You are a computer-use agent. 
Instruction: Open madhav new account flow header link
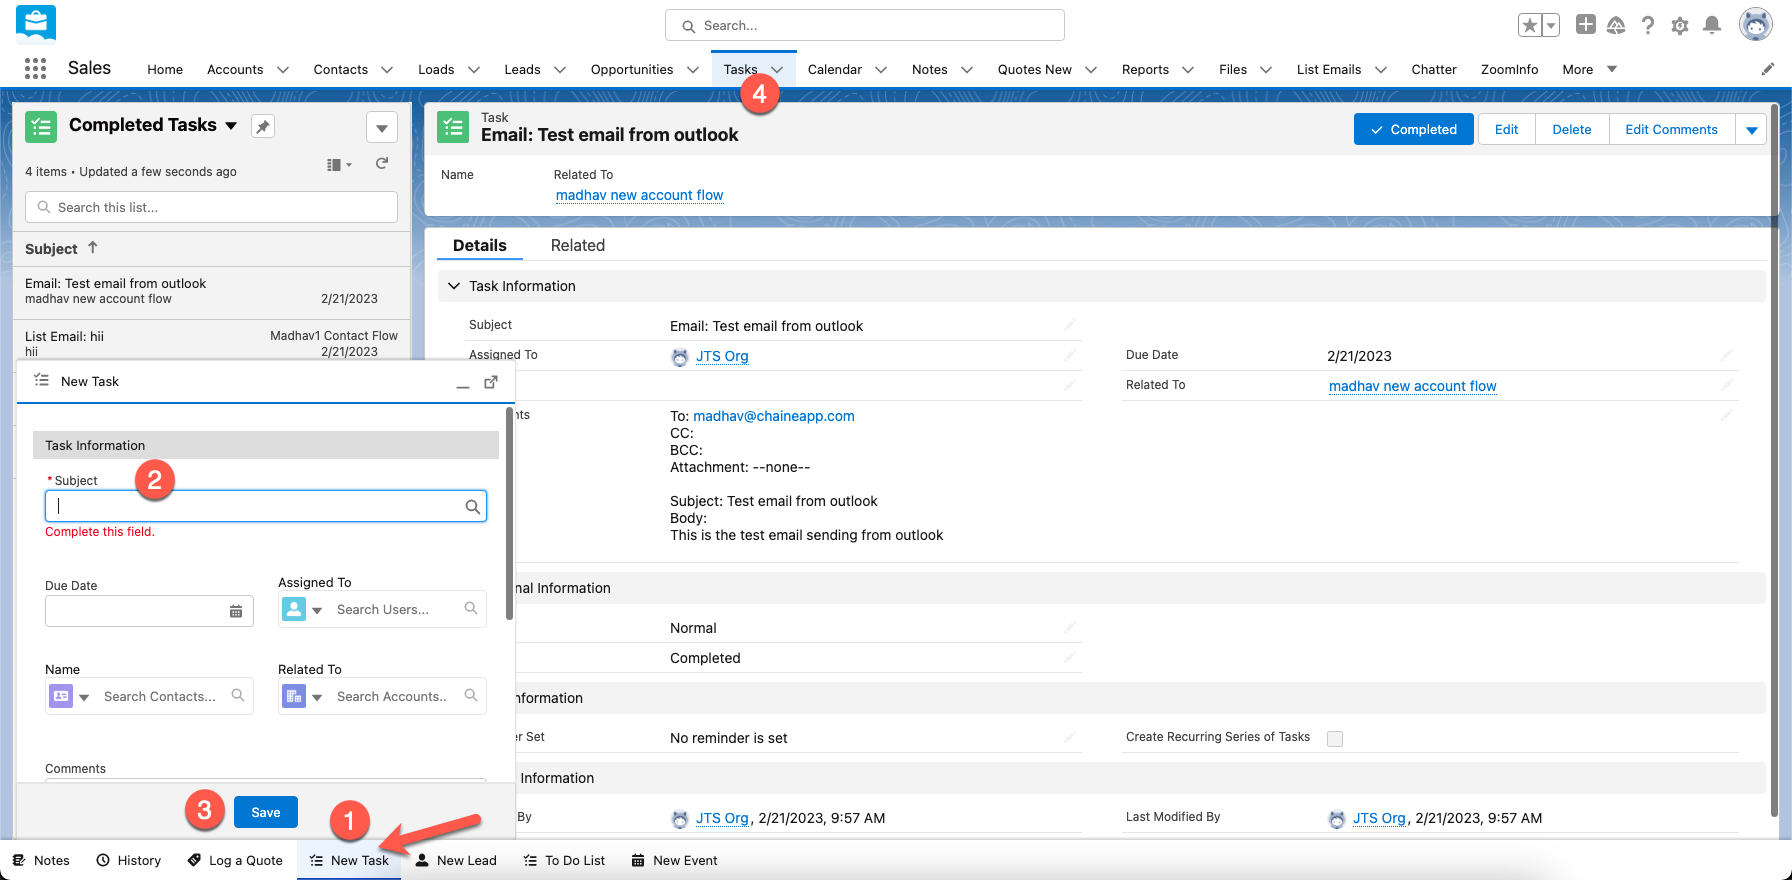pyautogui.click(x=640, y=195)
